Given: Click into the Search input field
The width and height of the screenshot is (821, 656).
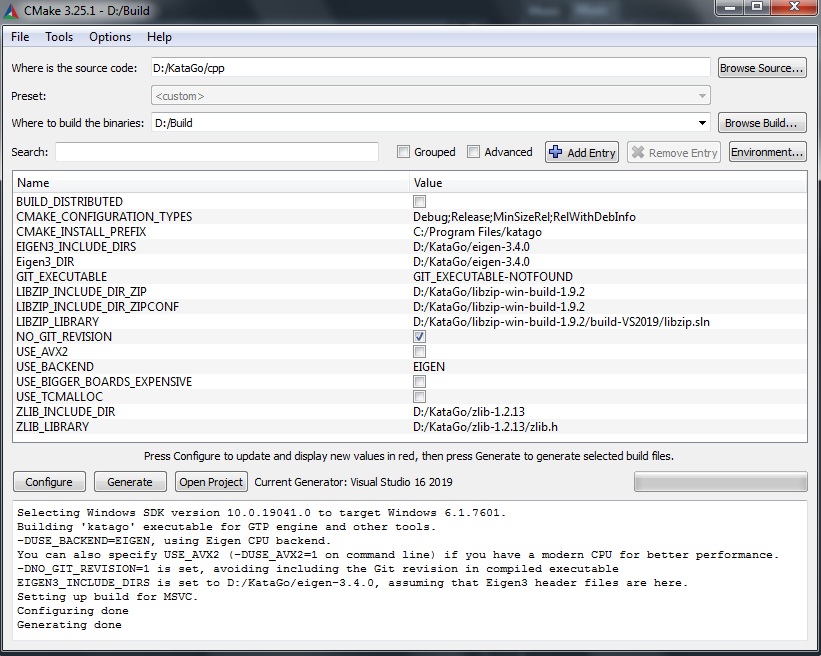Looking at the screenshot, I should (x=216, y=152).
